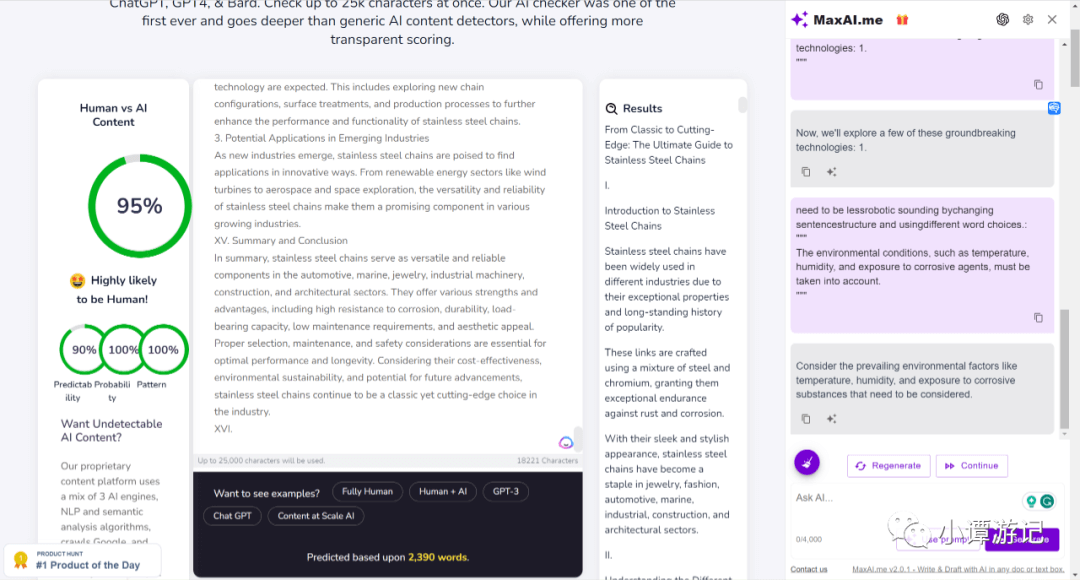1080x580 pixels.
Task: Load the Chat GPT example
Action: tap(232, 516)
